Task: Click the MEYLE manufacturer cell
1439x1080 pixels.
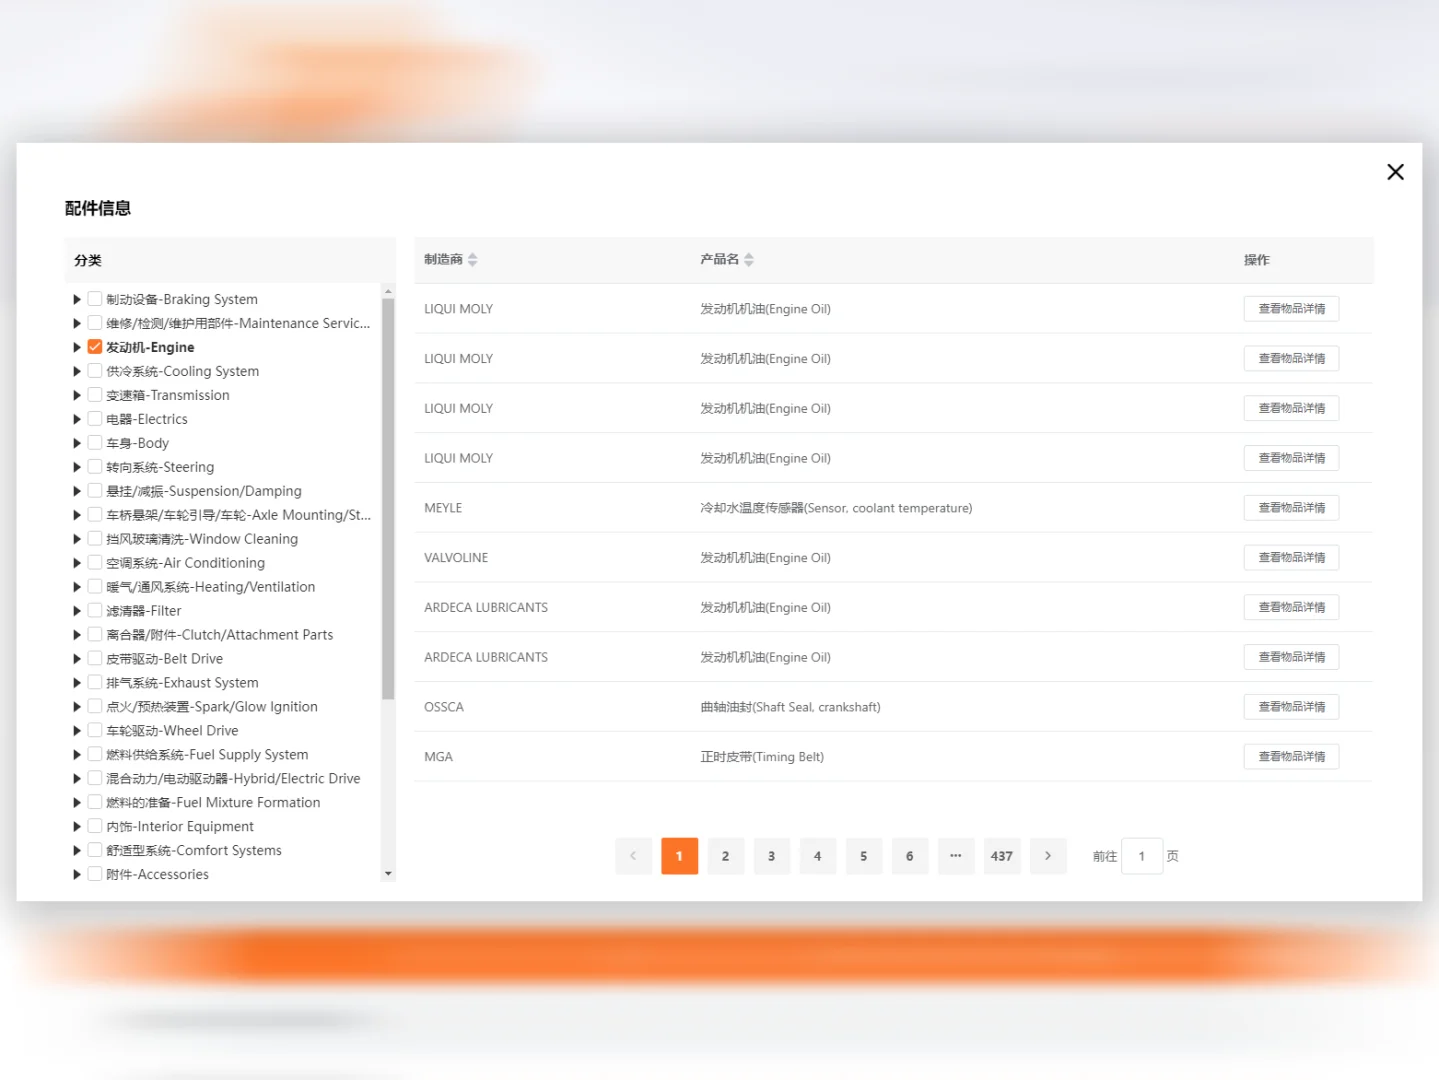Action: point(443,508)
